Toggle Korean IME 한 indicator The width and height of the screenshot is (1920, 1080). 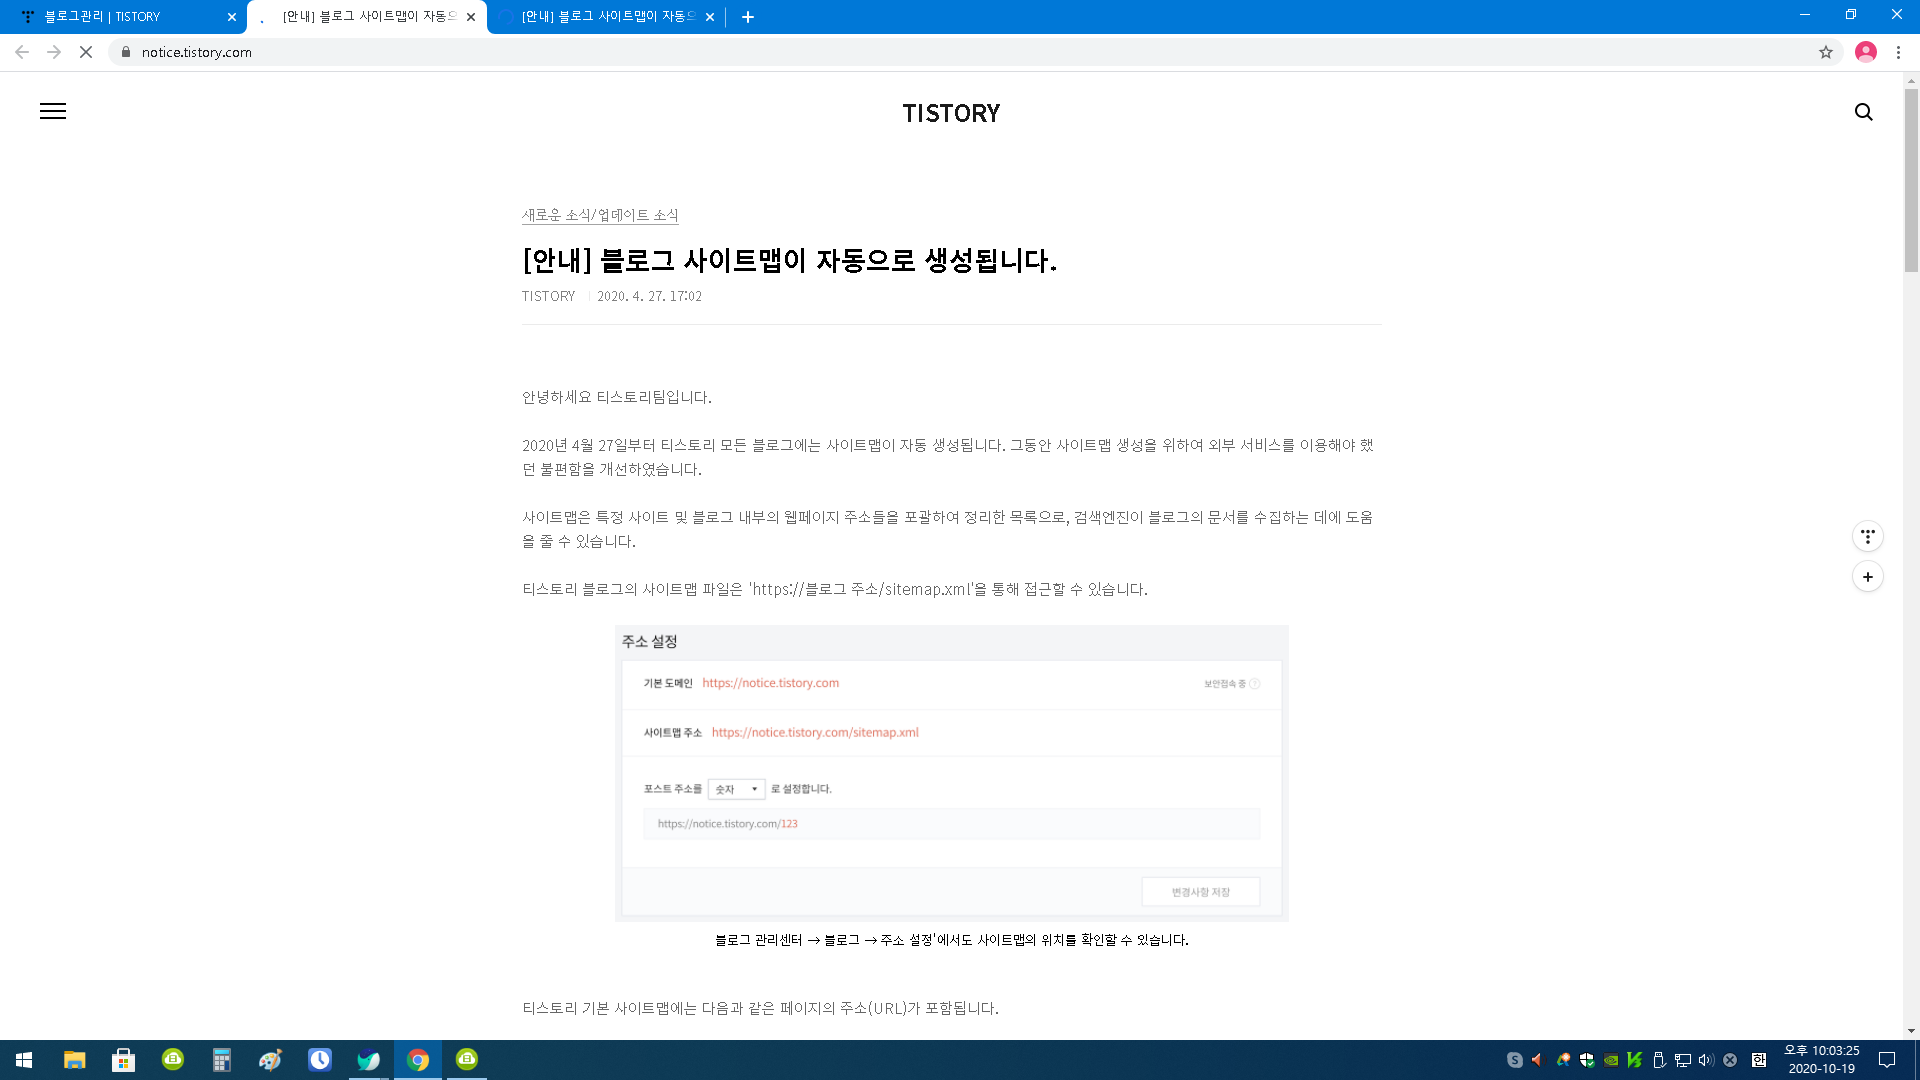pyautogui.click(x=1758, y=1060)
